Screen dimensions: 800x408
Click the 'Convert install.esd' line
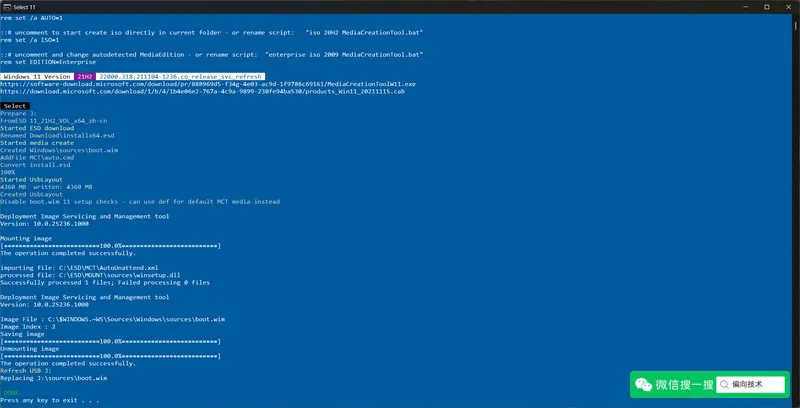[35, 165]
